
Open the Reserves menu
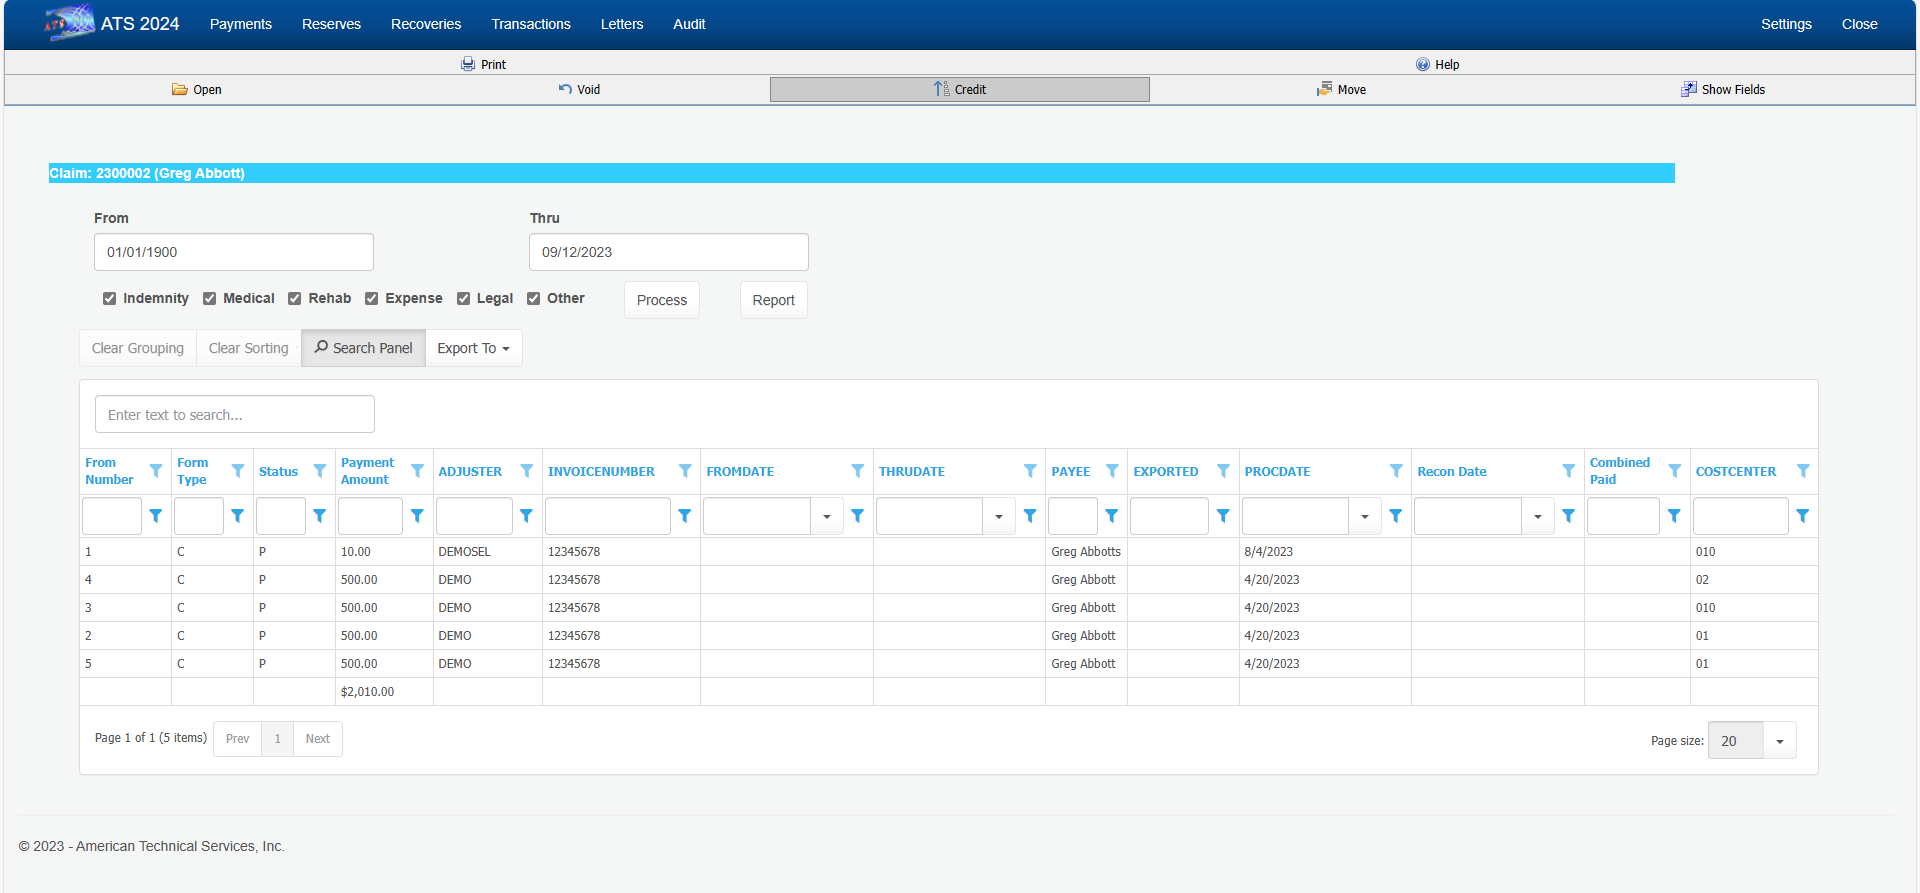click(331, 24)
